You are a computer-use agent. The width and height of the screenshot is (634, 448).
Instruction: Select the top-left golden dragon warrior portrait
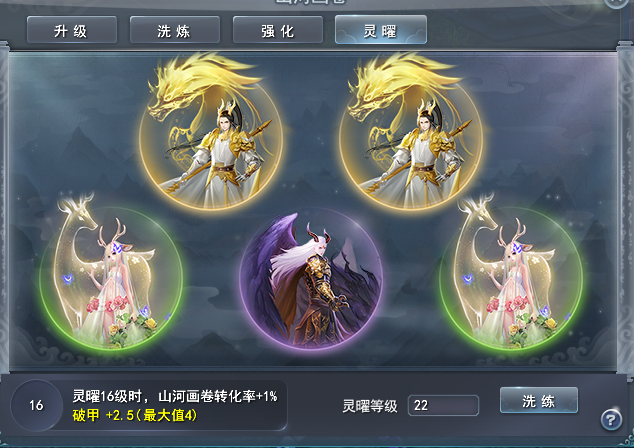coord(211,139)
